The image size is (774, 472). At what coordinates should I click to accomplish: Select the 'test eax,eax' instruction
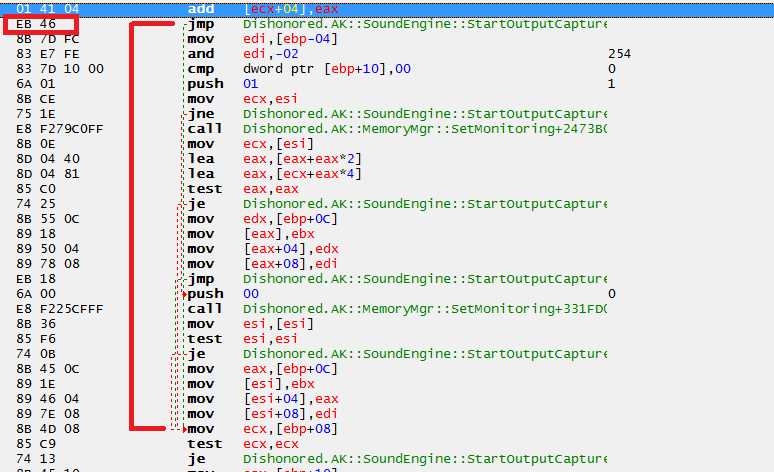pyautogui.click(x=243, y=189)
